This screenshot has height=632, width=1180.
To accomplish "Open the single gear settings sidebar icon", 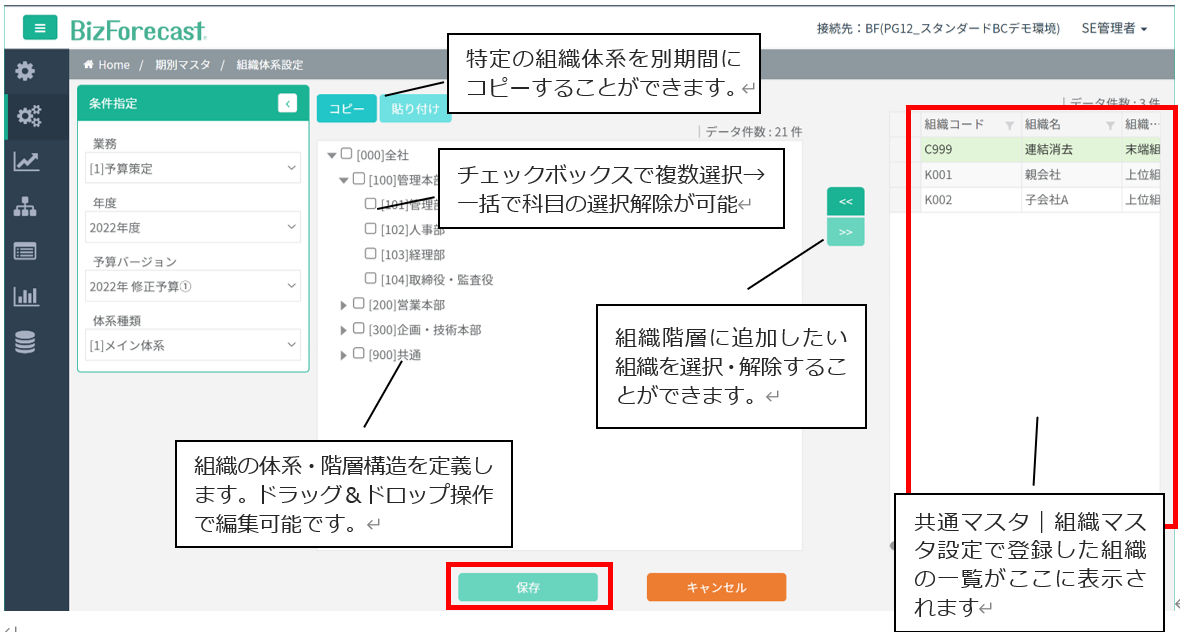I will [x=25, y=71].
